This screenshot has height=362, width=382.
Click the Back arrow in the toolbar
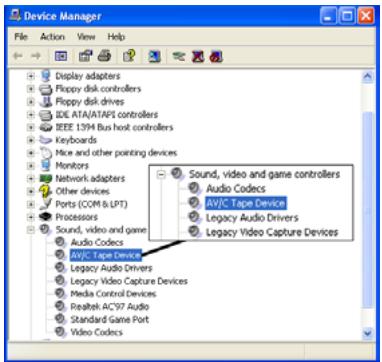click(x=17, y=56)
